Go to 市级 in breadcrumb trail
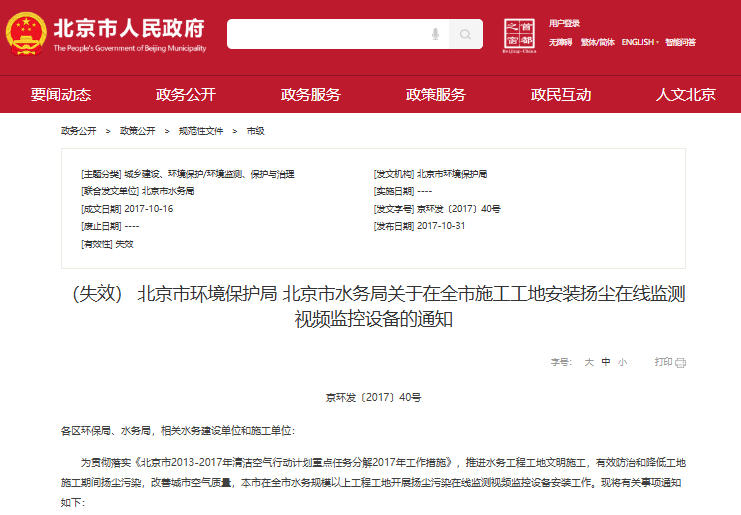 (256, 131)
